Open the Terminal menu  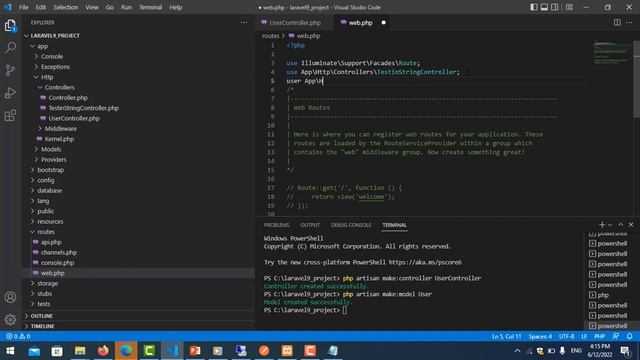[150, 7]
